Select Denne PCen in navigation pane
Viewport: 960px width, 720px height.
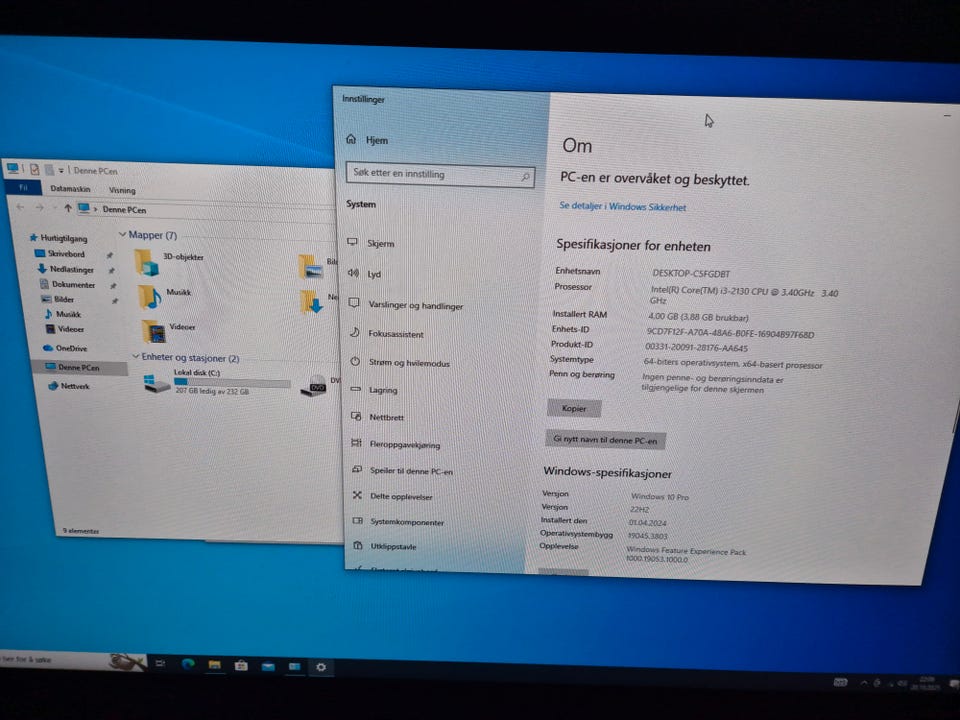(x=80, y=367)
